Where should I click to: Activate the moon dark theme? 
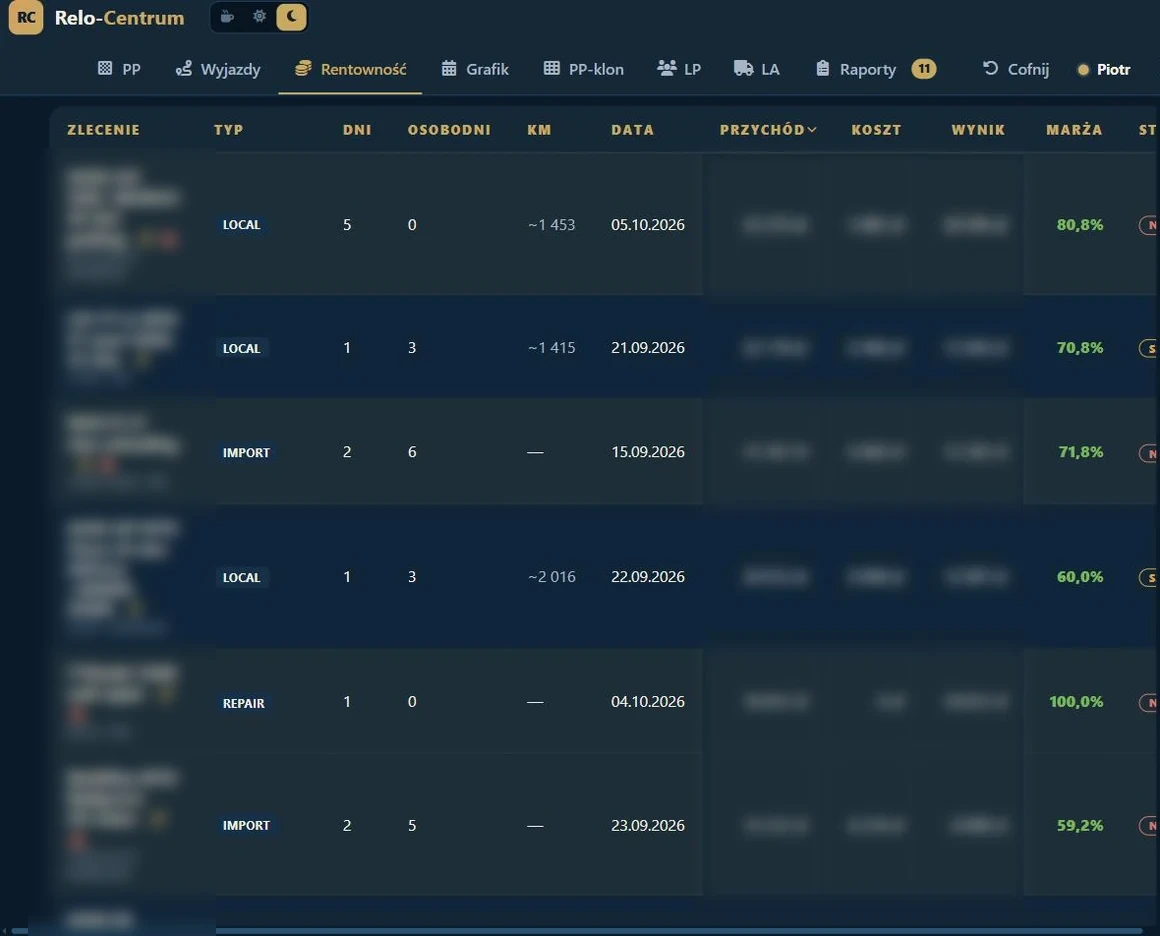click(x=291, y=17)
